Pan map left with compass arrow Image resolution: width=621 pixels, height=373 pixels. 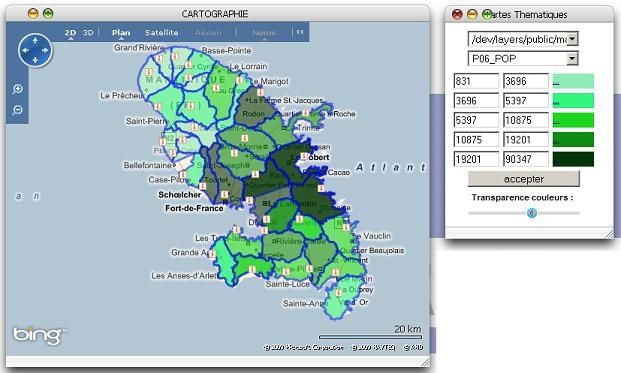coord(25,50)
